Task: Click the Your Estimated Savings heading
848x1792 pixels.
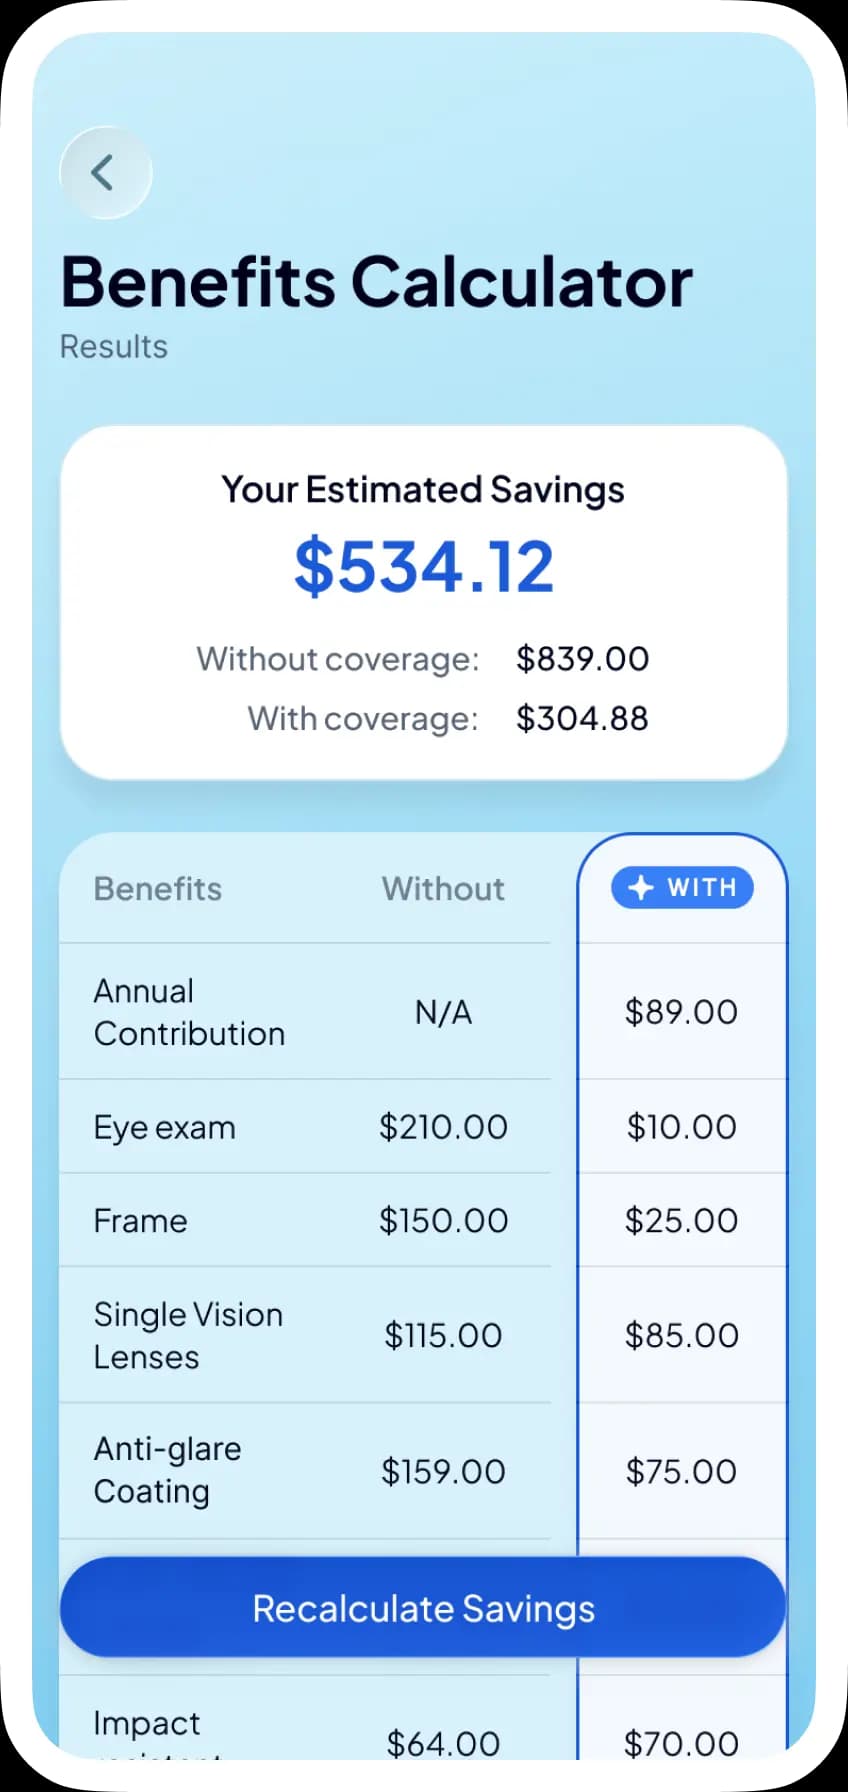Action: point(423,490)
